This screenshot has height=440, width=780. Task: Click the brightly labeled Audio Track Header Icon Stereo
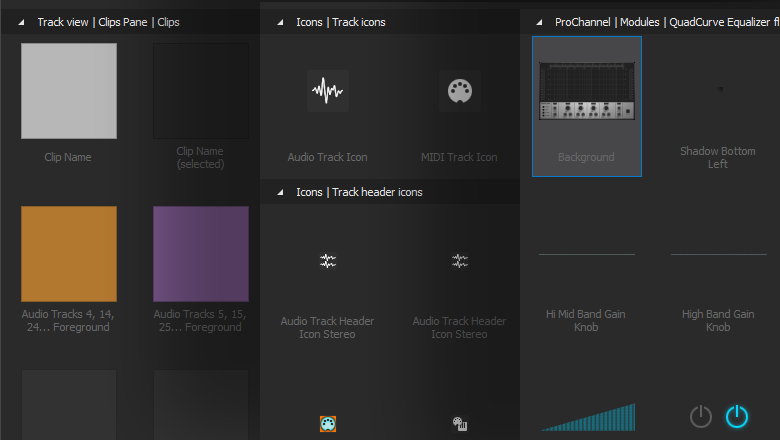click(x=327, y=262)
